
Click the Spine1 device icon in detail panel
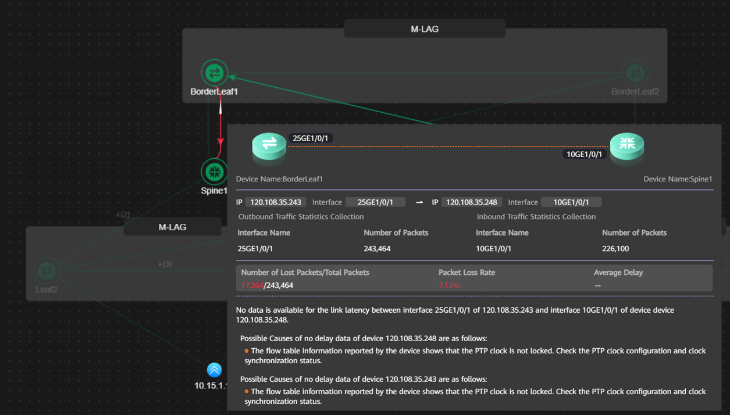point(627,146)
